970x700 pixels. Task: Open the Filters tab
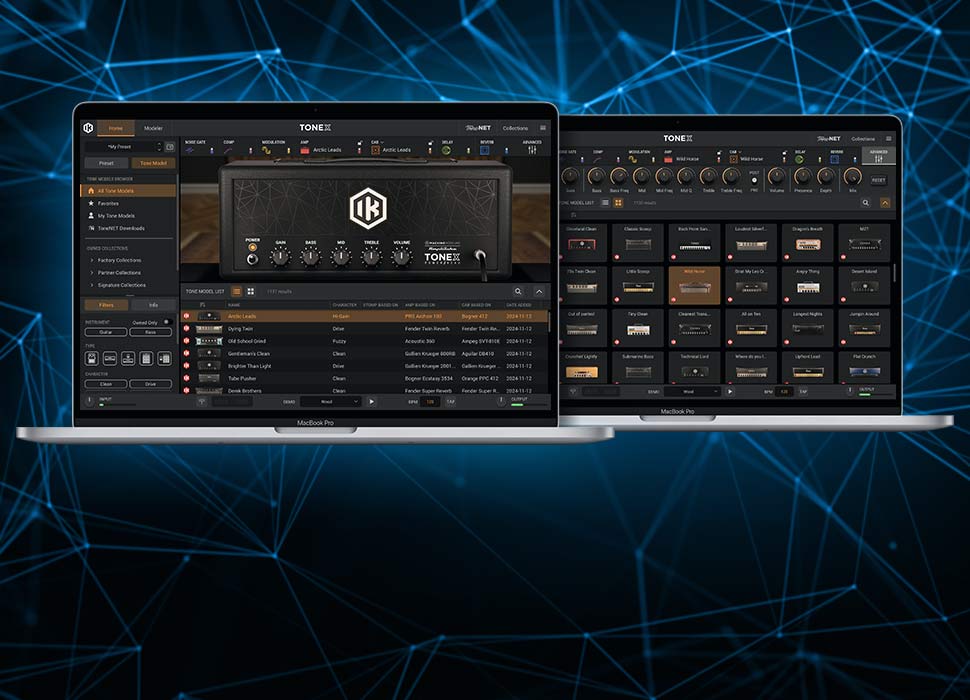point(106,305)
